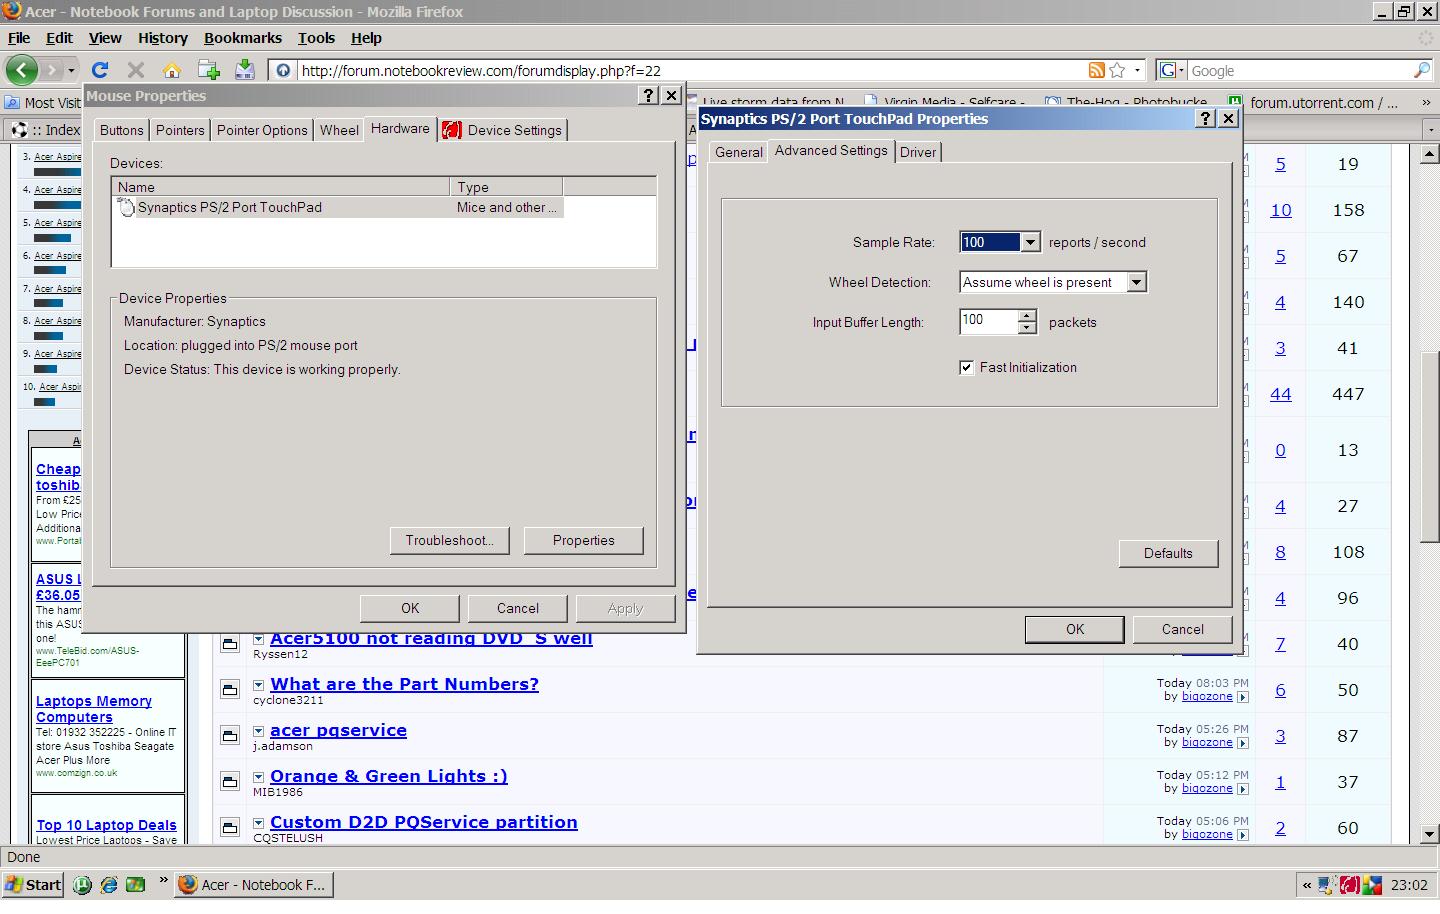Viewport: 1440px width, 914px height.
Task: Expand preview arrow for 'acer pqservice' thread
Action: point(258,731)
